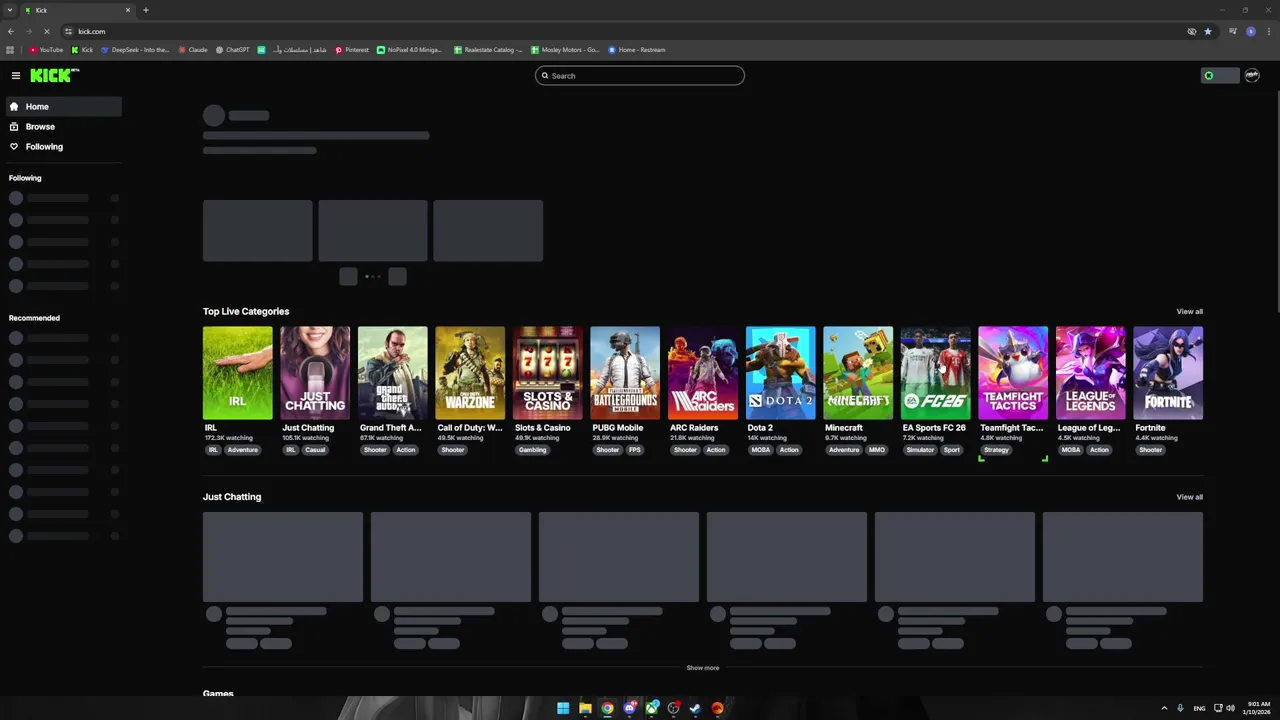Open the user profile avatar menu

(1252, 75)
